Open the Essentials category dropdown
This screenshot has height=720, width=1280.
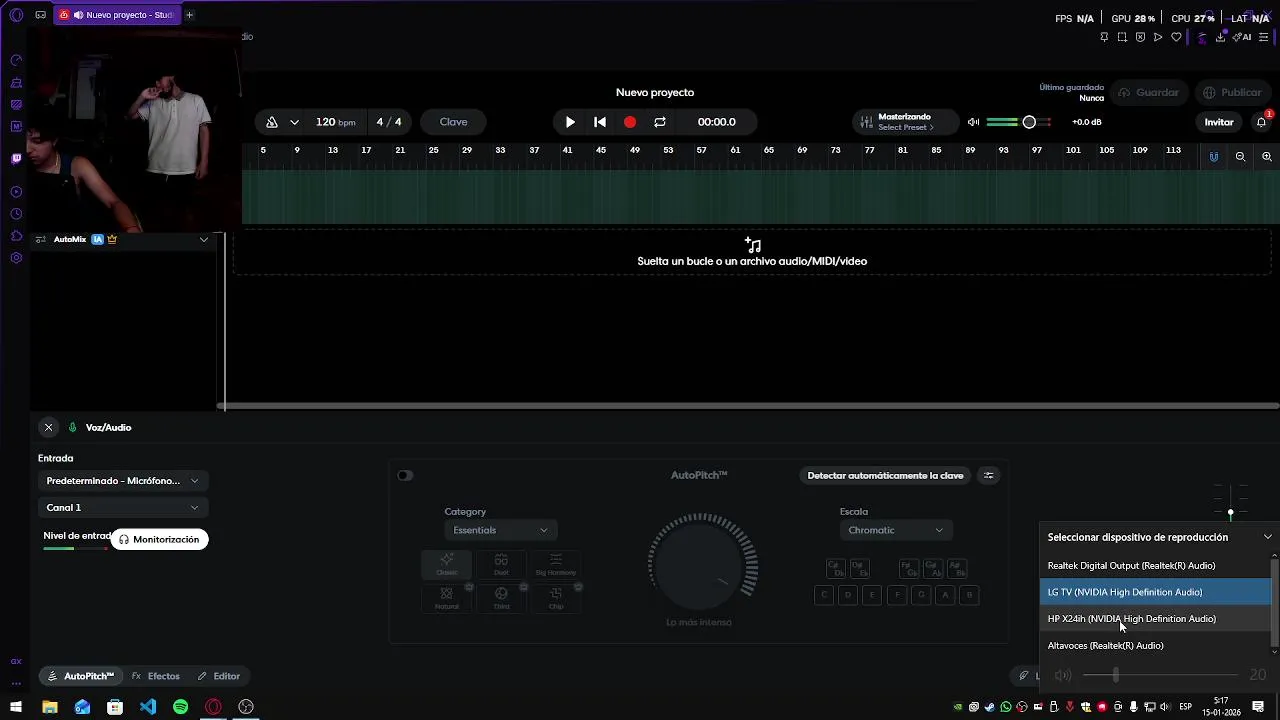[500, 530]
